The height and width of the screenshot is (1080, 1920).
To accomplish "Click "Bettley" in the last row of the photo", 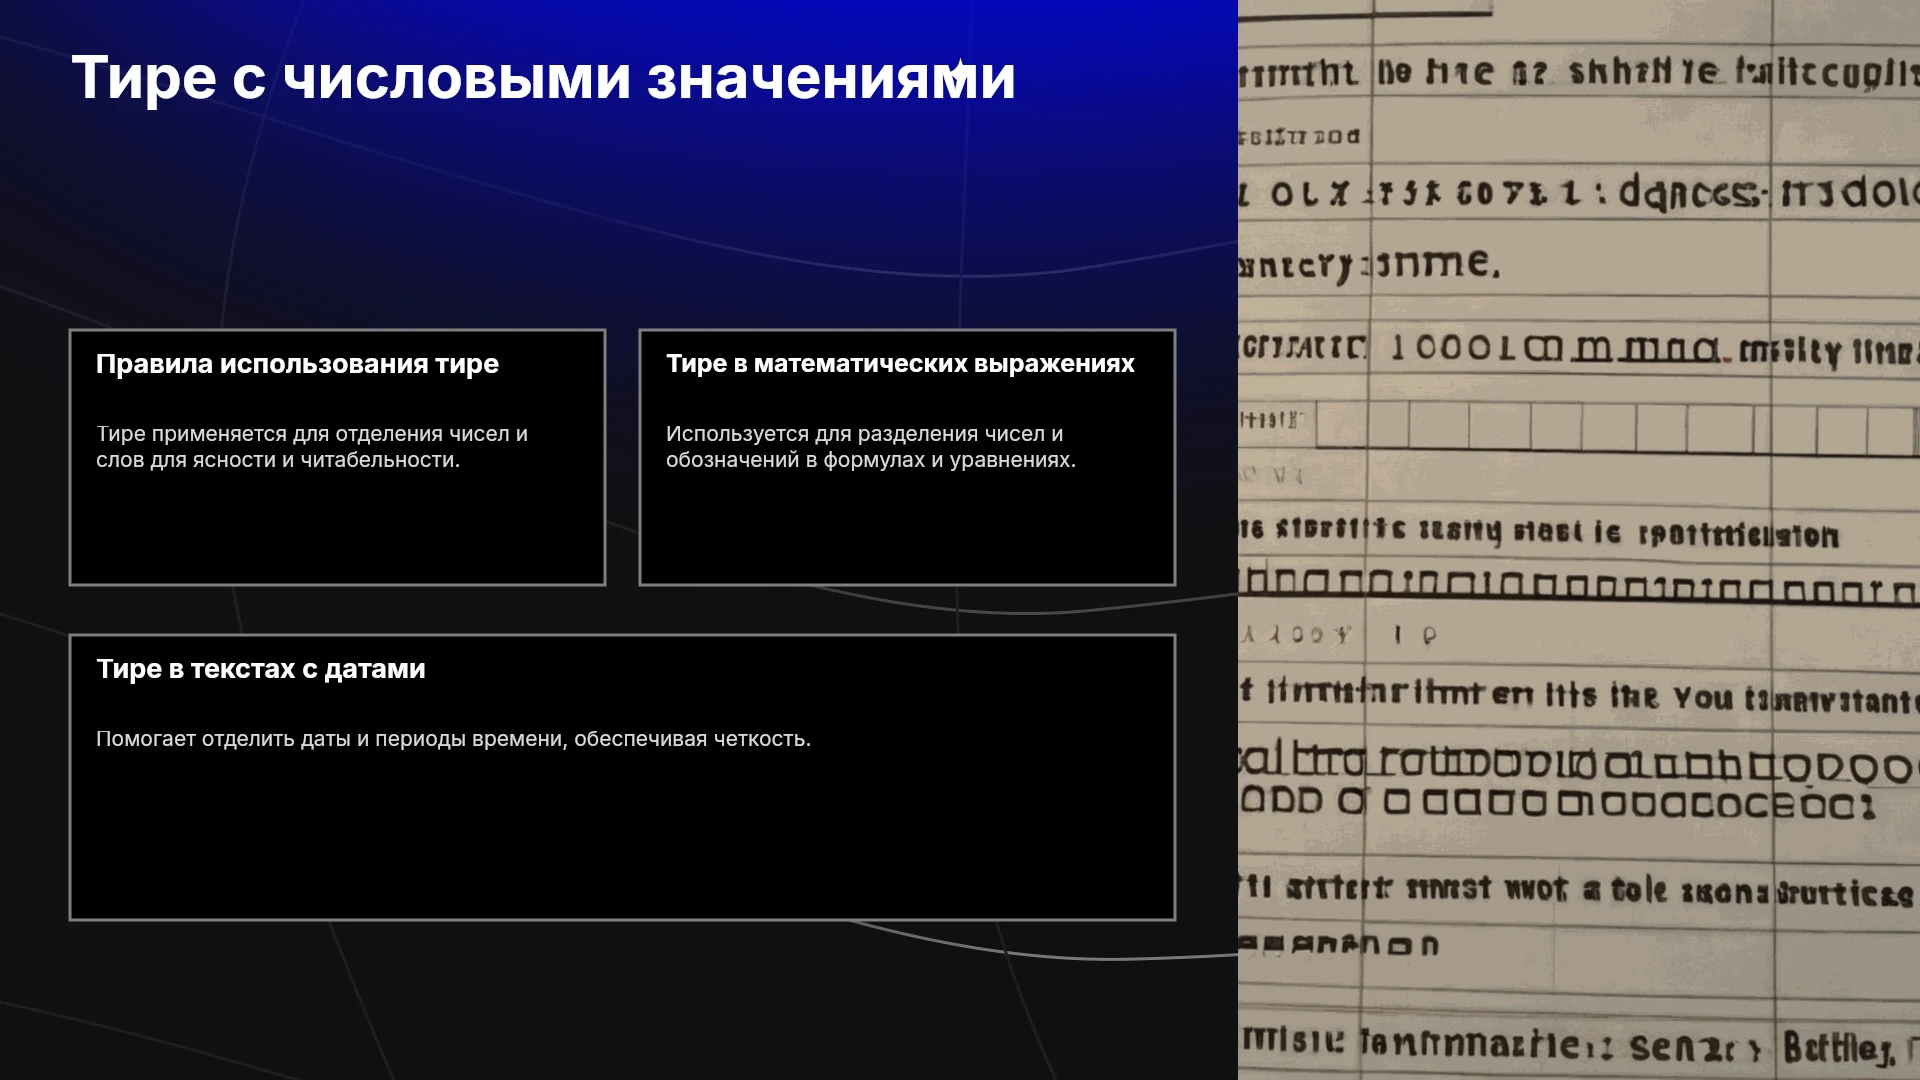I will point(1838,1048).
